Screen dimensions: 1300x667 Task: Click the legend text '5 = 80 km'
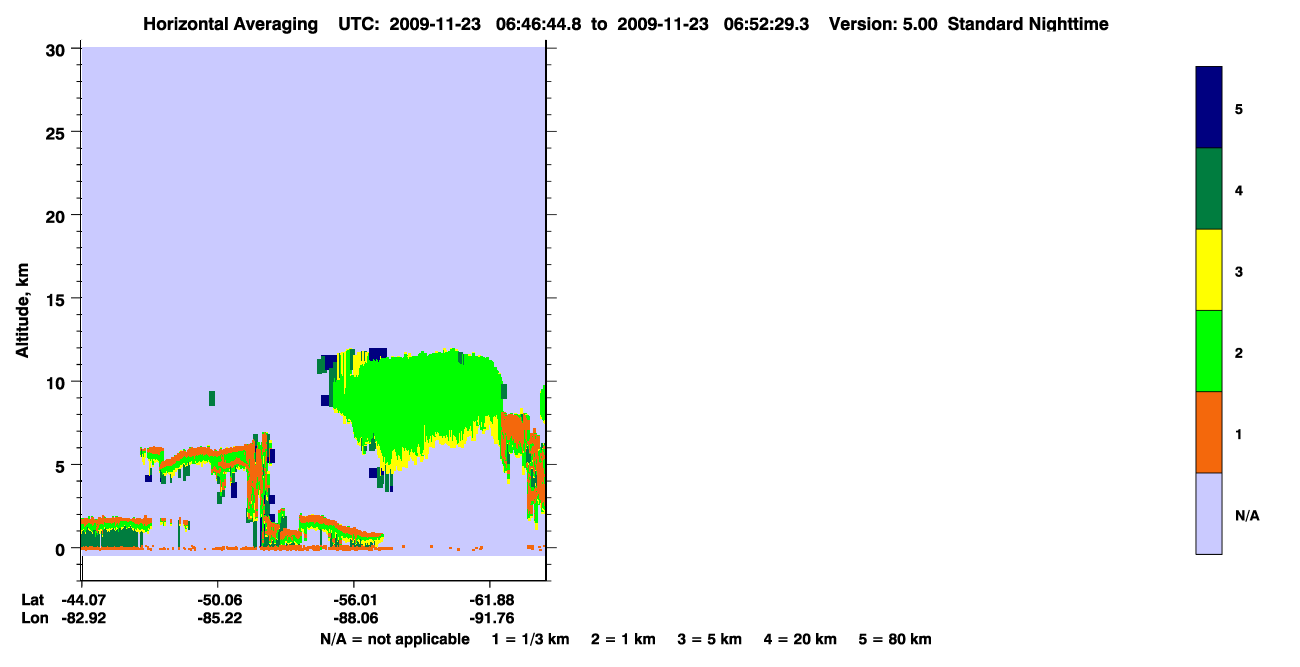point(895,640)
